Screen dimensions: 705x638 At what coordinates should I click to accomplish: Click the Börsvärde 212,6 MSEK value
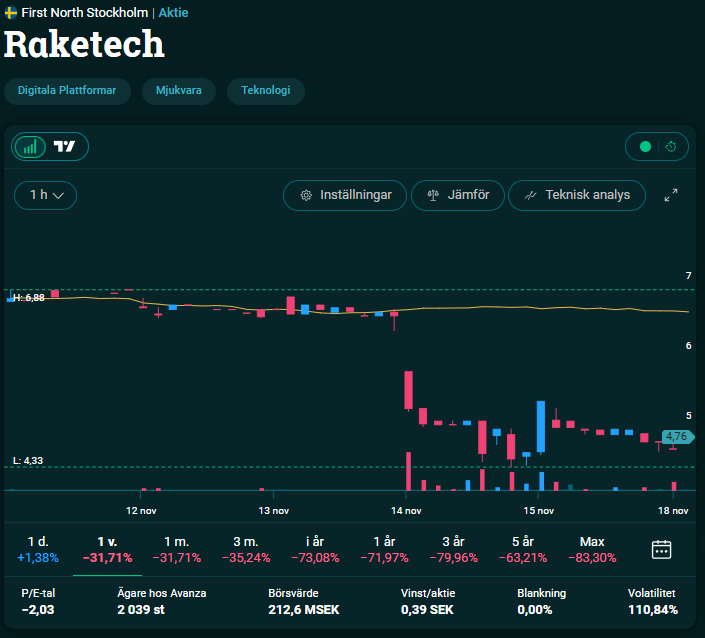click(303, 610)
